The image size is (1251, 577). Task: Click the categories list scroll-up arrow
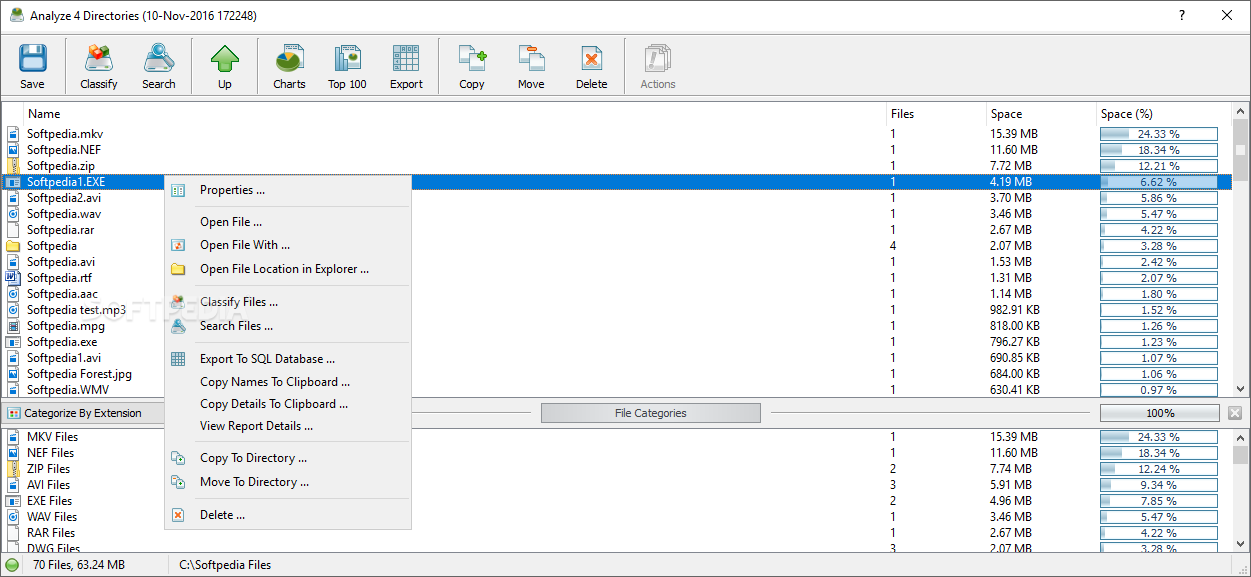point(1241,437)
